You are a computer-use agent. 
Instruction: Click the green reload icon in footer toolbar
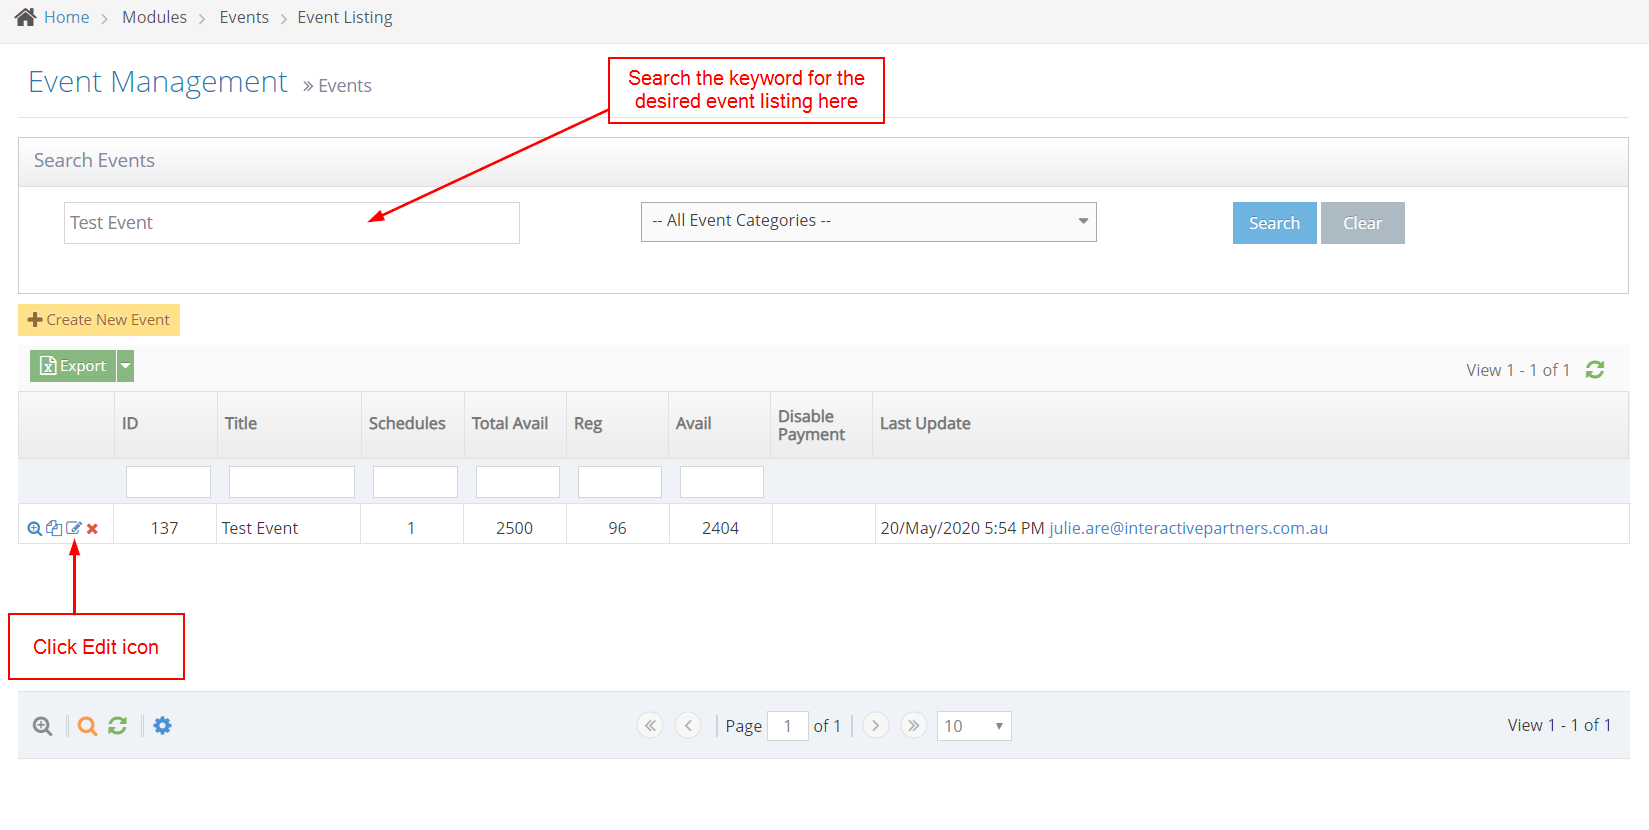tap(117, 726)
